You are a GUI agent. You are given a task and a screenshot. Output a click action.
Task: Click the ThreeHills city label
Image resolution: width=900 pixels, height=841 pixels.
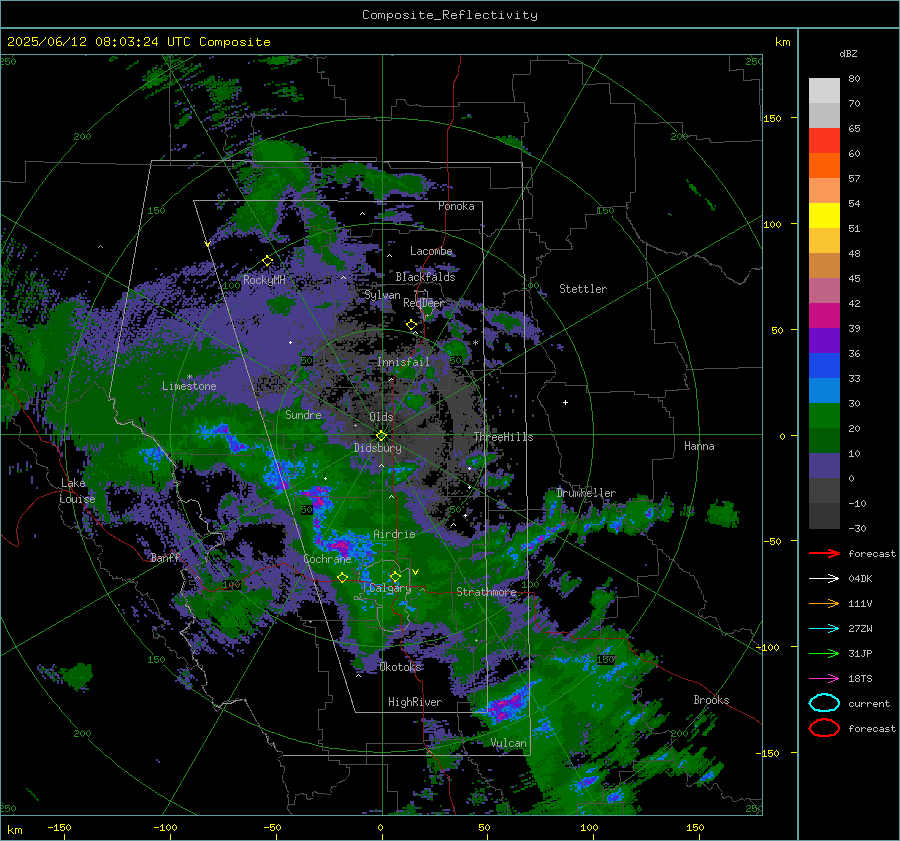503,437
